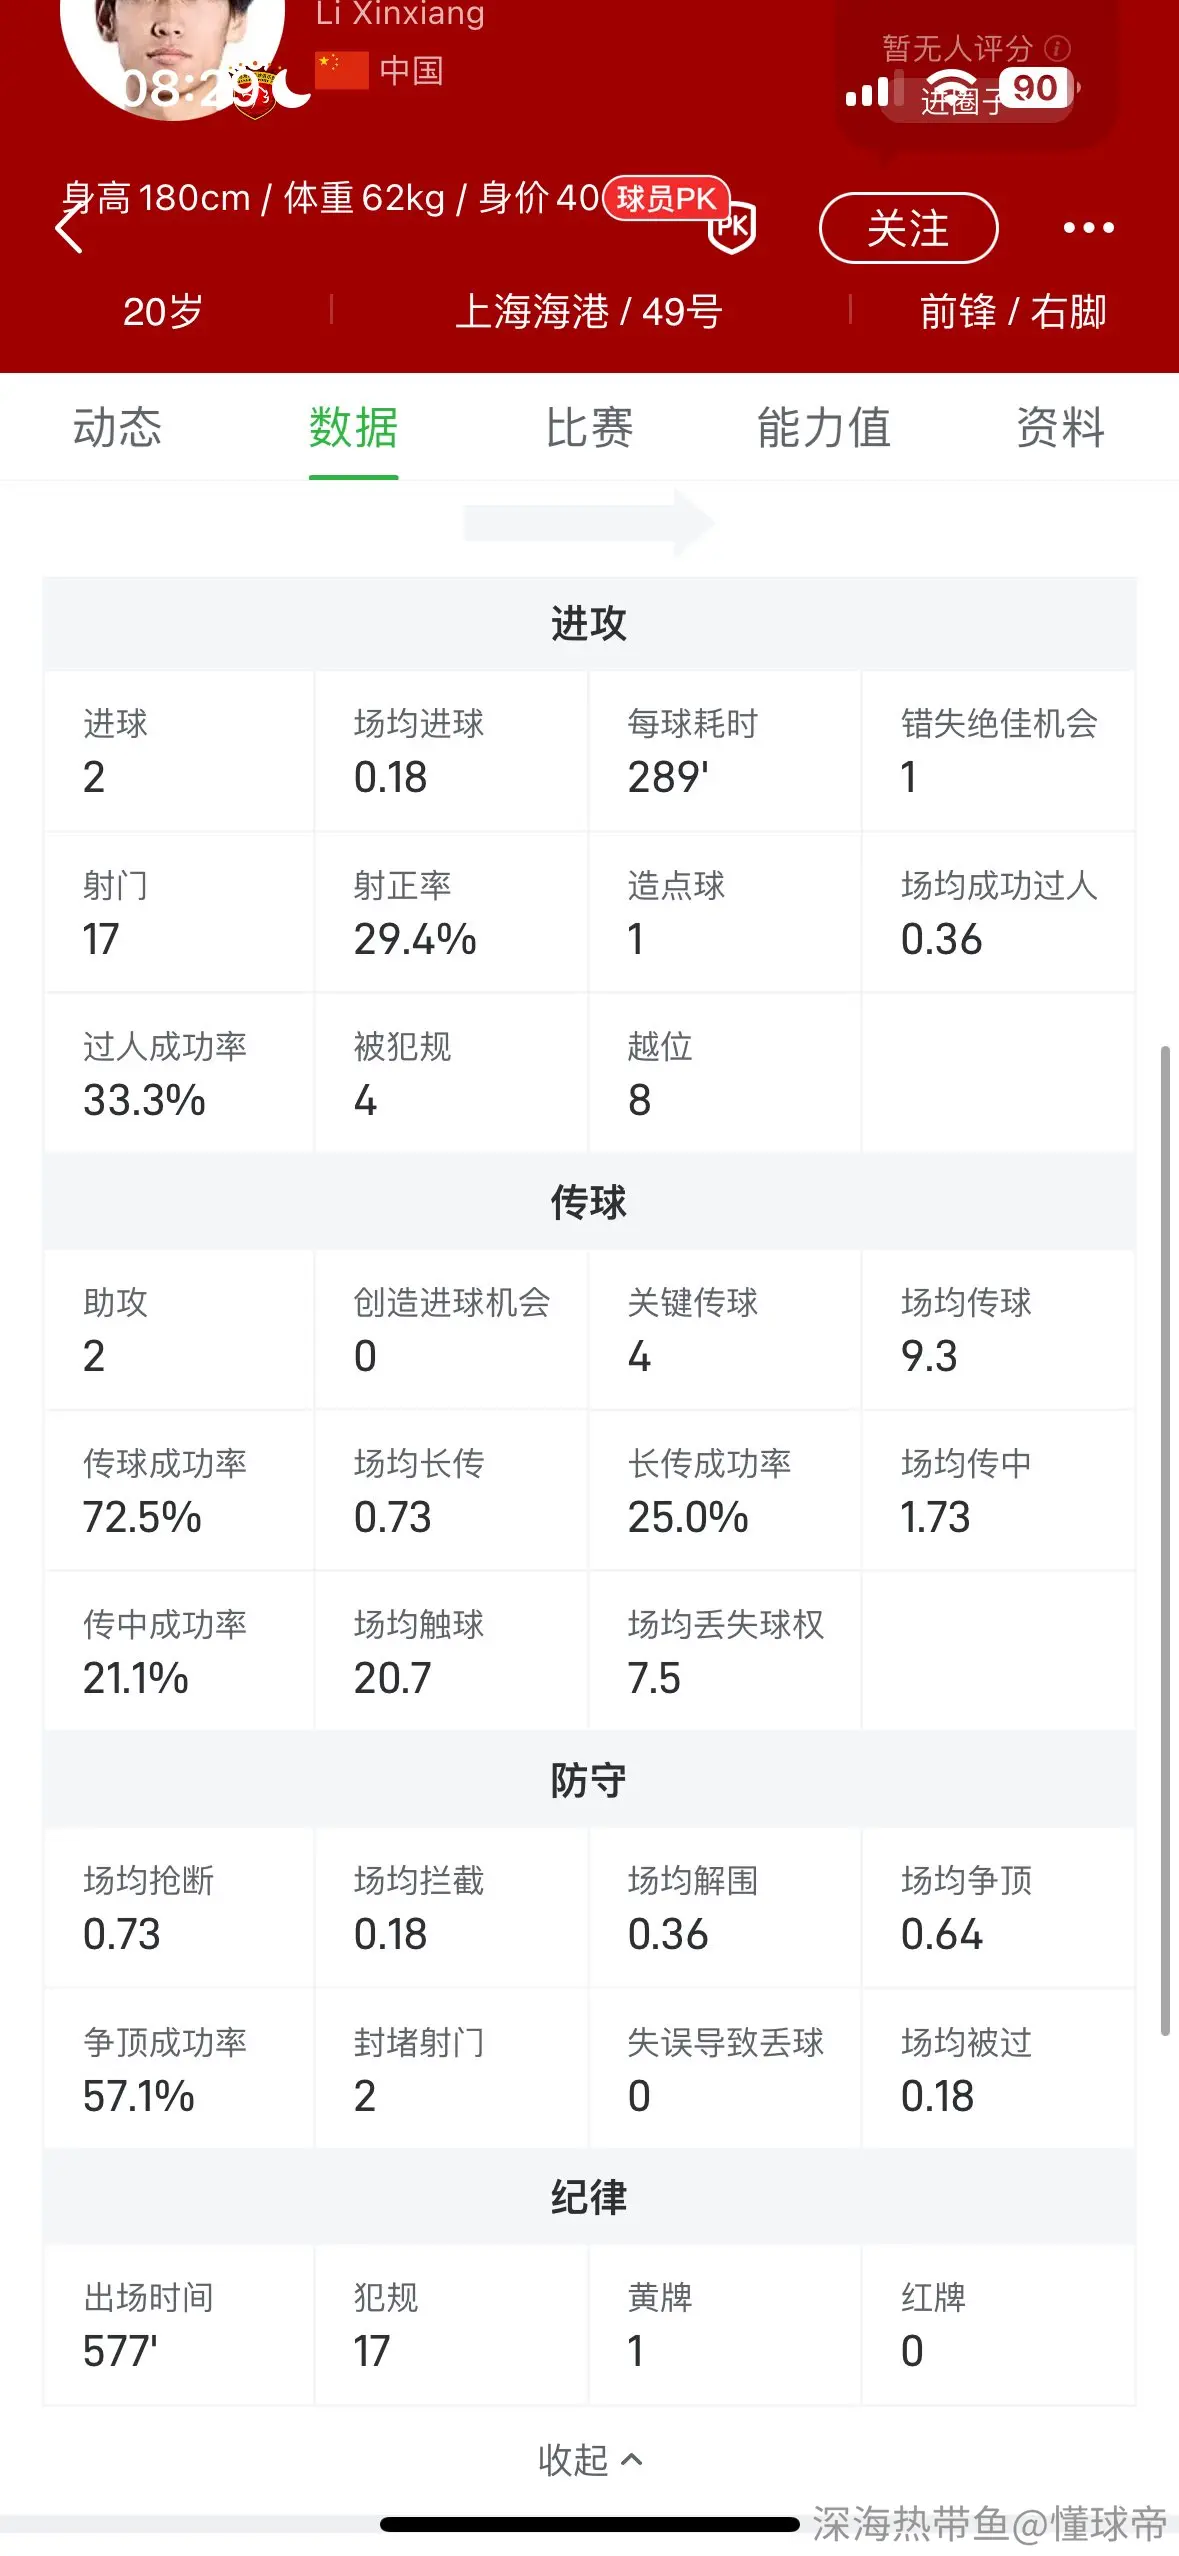Open the three-dot more options menu

(1088, 228)
